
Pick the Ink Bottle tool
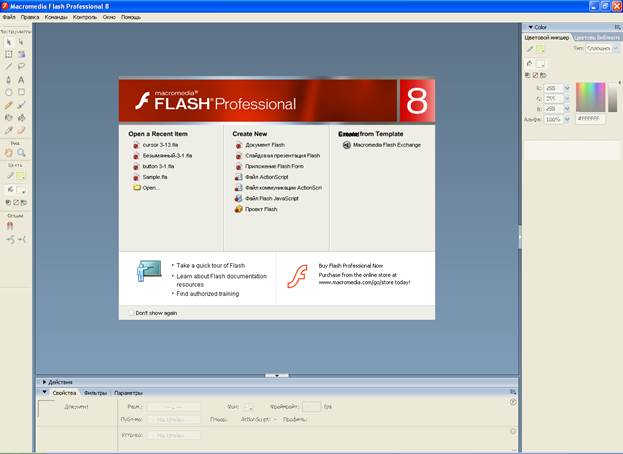pos(9,118)
